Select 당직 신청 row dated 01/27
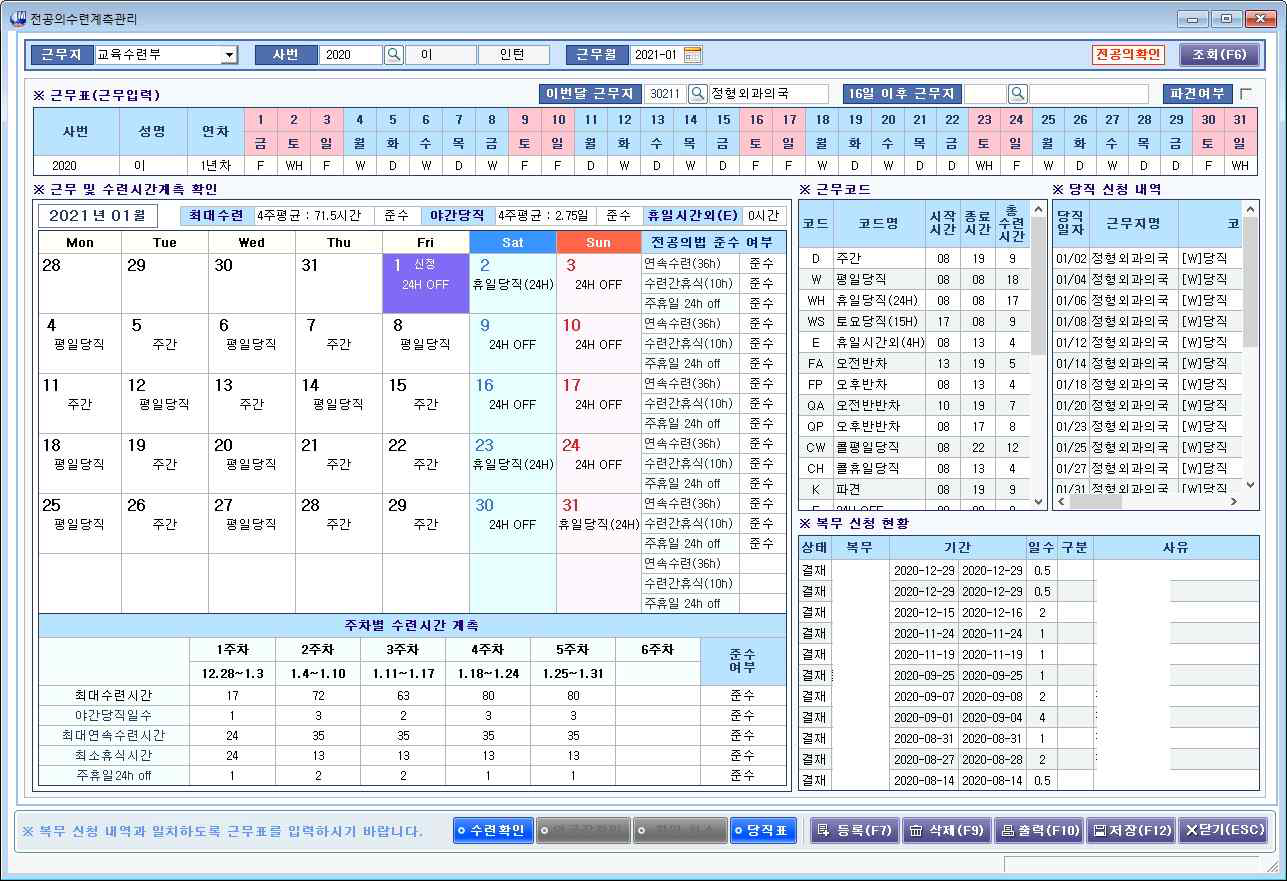The height and width of the screenshot is (881, 1287). [1148, 468]
